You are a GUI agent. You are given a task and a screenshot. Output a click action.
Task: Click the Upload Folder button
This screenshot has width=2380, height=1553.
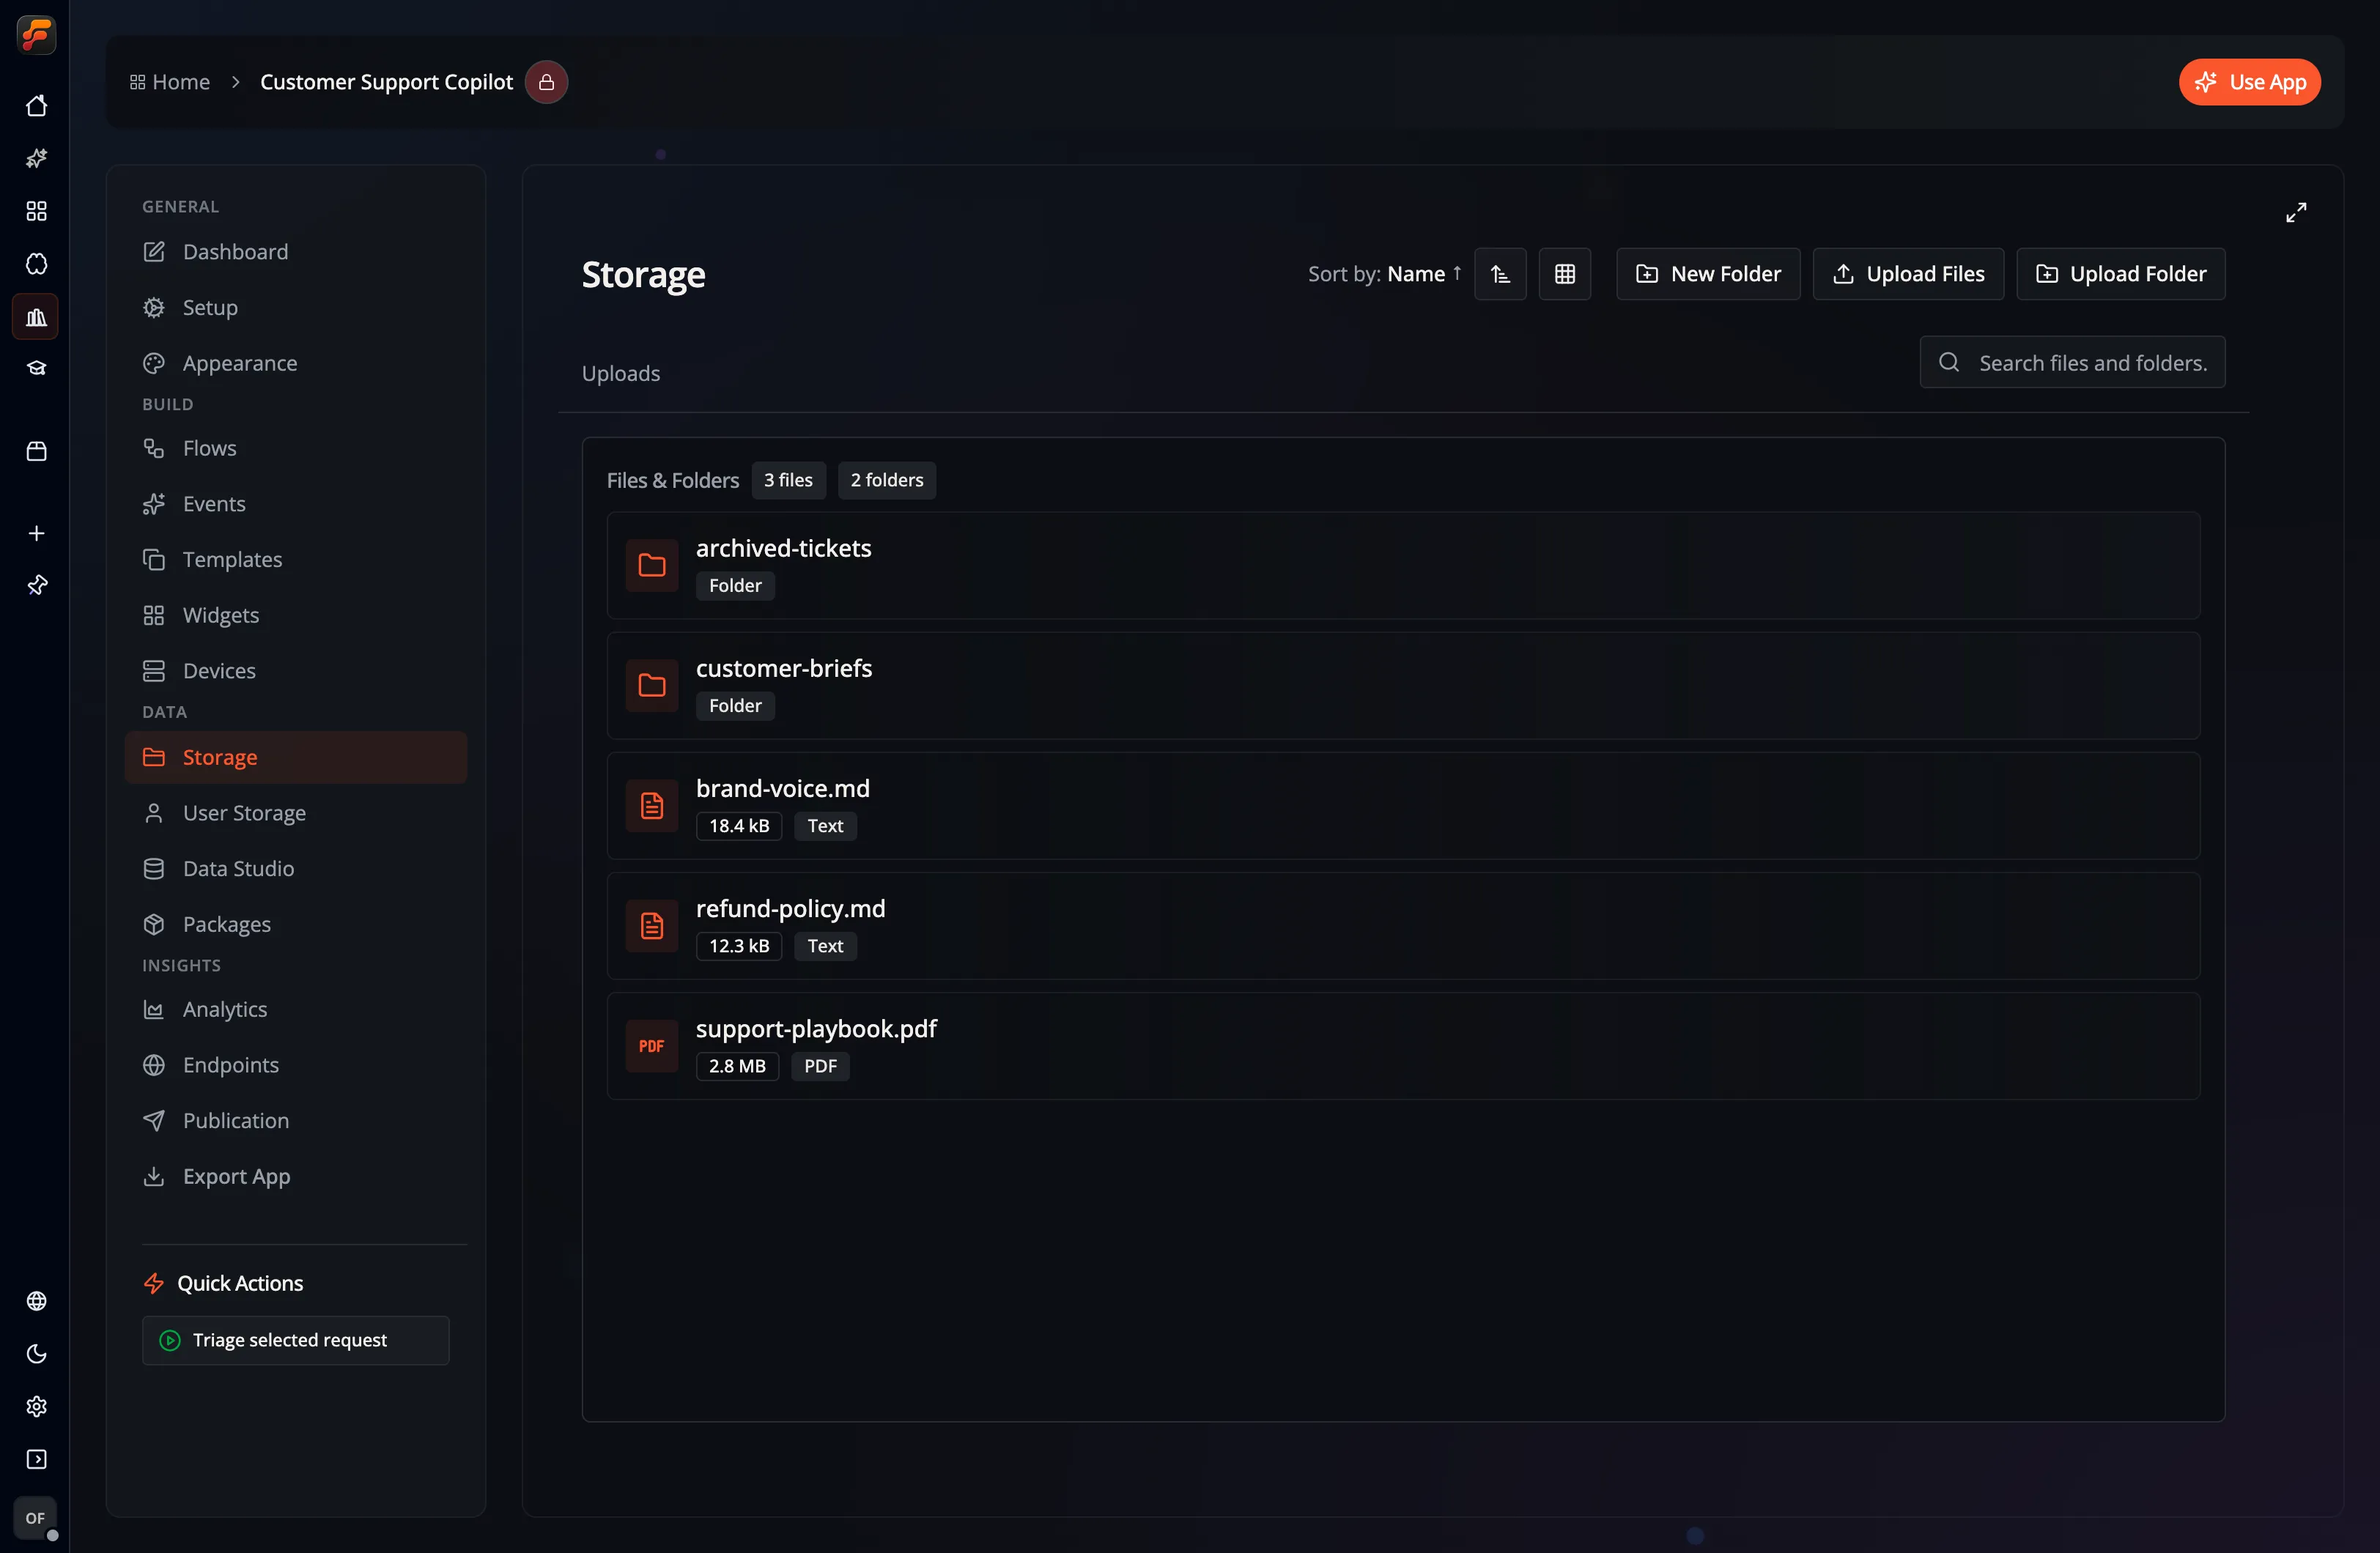pyautogui.click(x=2120, y=274)
